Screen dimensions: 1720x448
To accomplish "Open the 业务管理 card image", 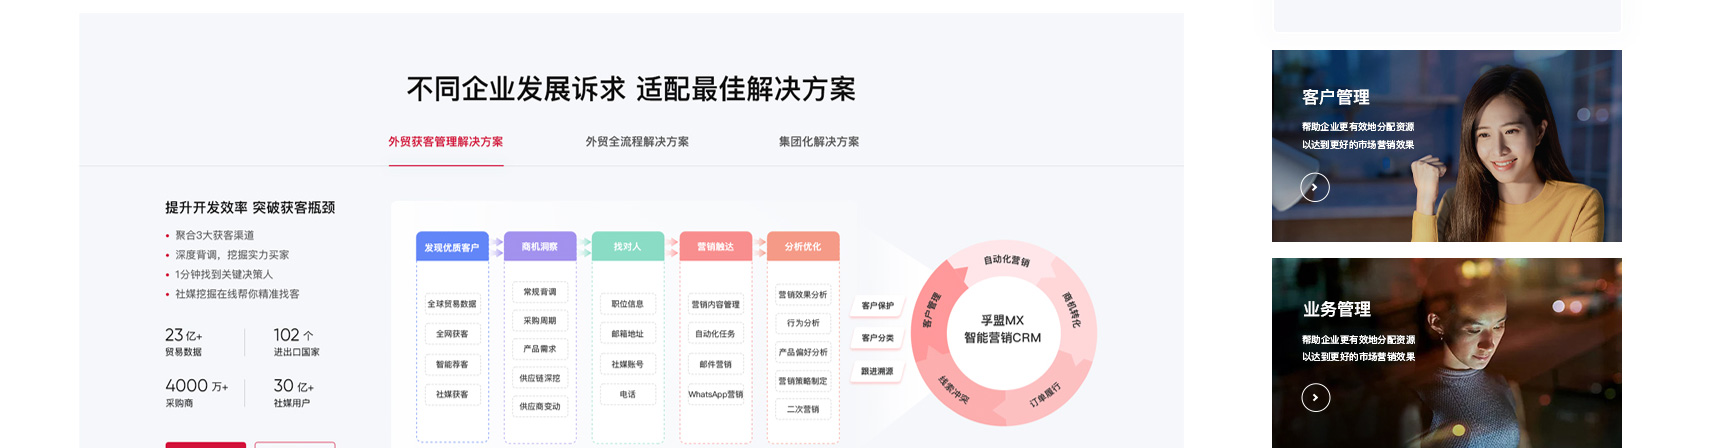I will point(1447,353).
